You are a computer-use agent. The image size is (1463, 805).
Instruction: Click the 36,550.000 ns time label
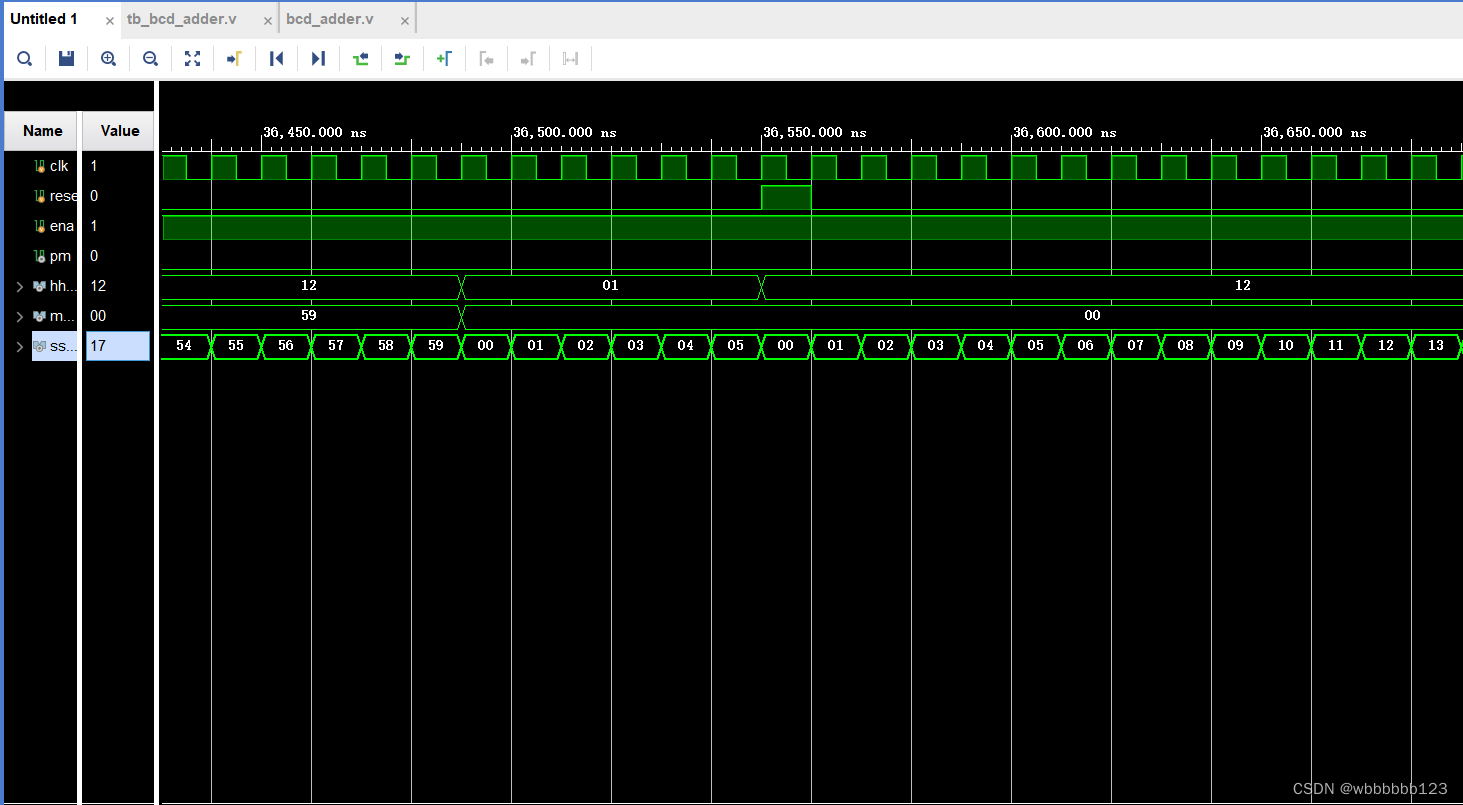tap(815, 132)
